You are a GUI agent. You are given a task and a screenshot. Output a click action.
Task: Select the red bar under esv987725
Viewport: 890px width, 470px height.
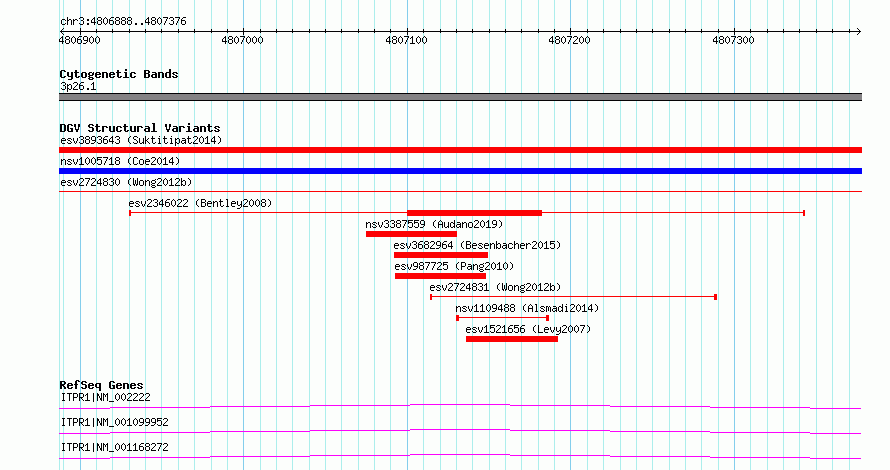440,276
